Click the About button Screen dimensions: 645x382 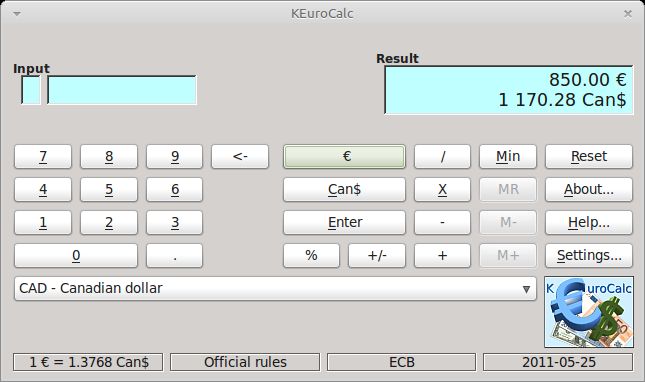click(589, 189)
